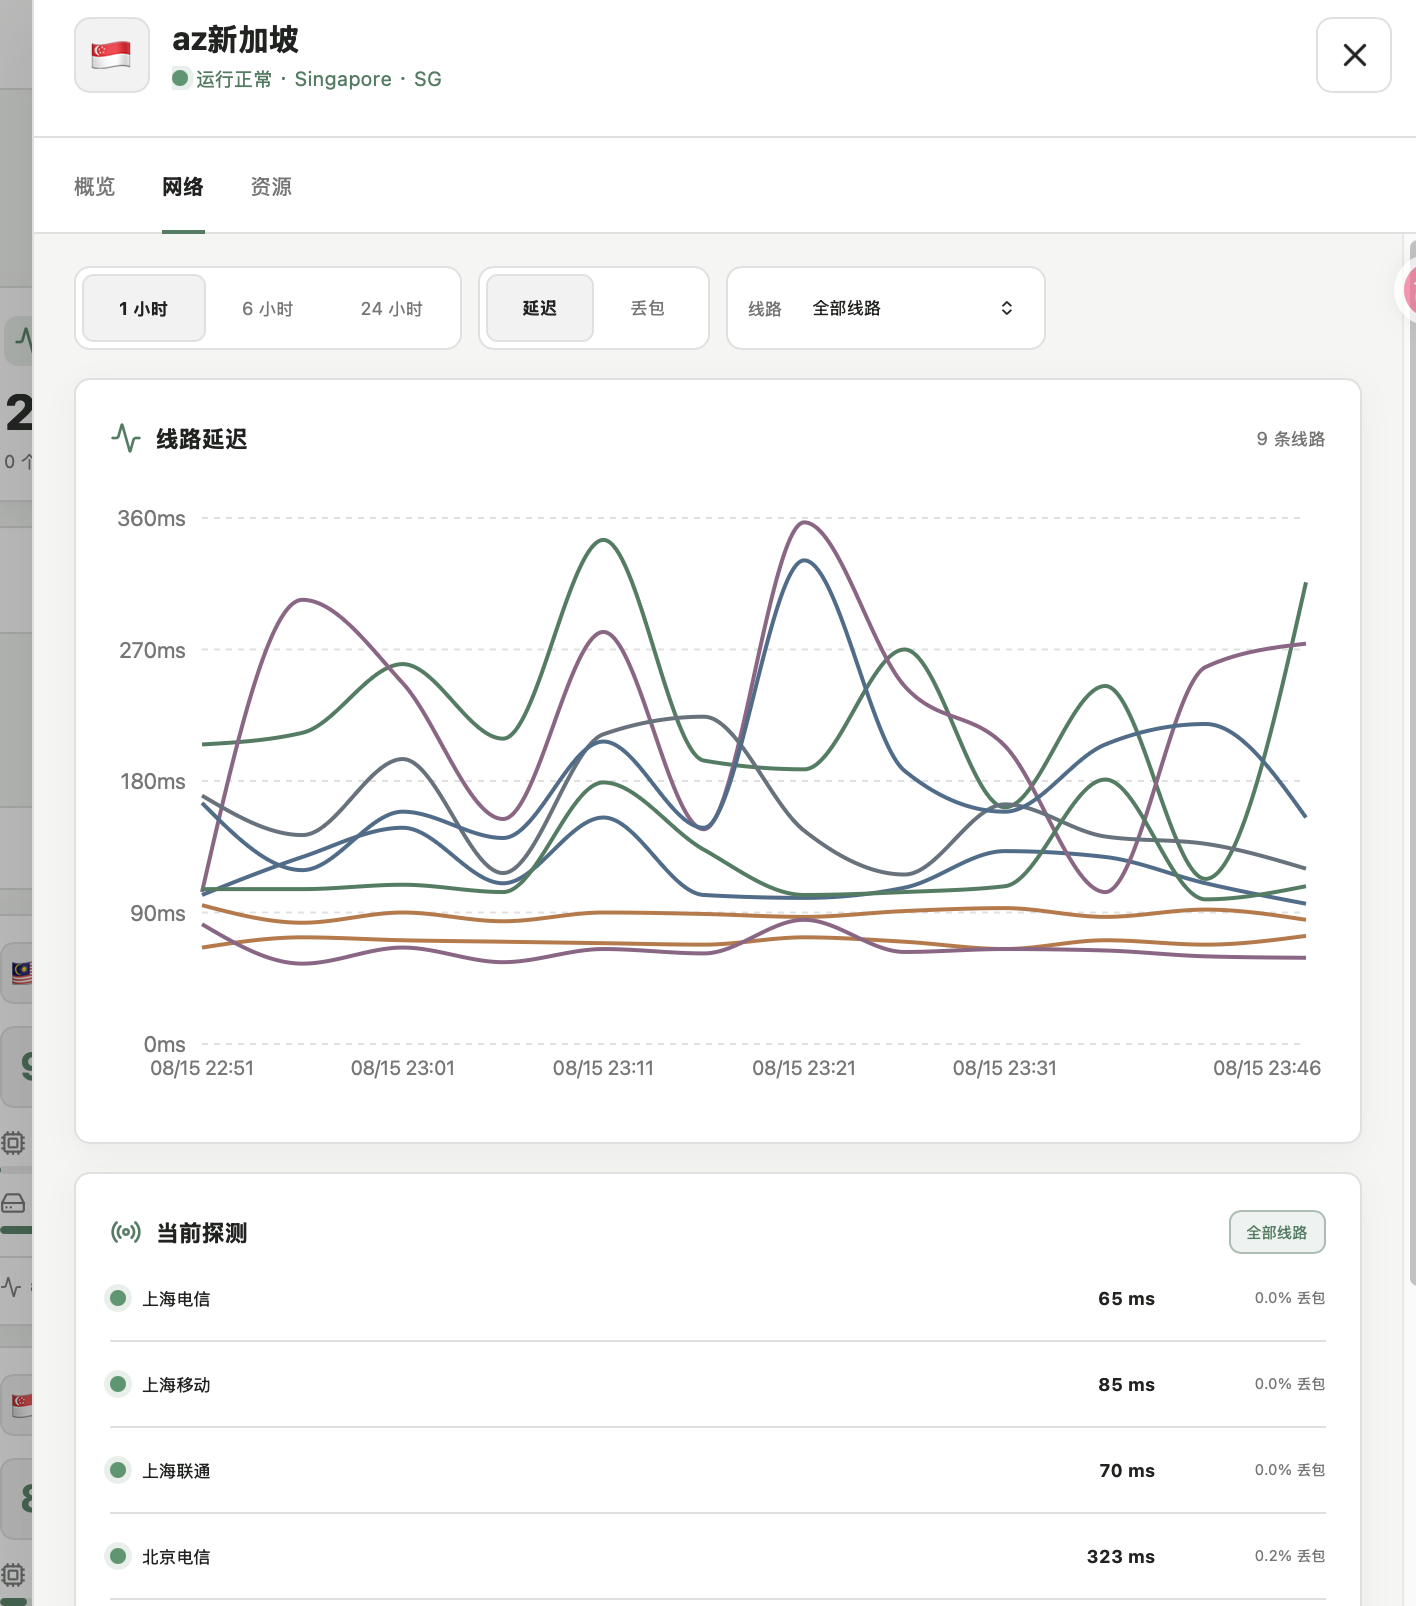This screenshot has width=1416, height=1606.
Task: Close the az新加坡 detail panel
Action: coord(1354,55)
